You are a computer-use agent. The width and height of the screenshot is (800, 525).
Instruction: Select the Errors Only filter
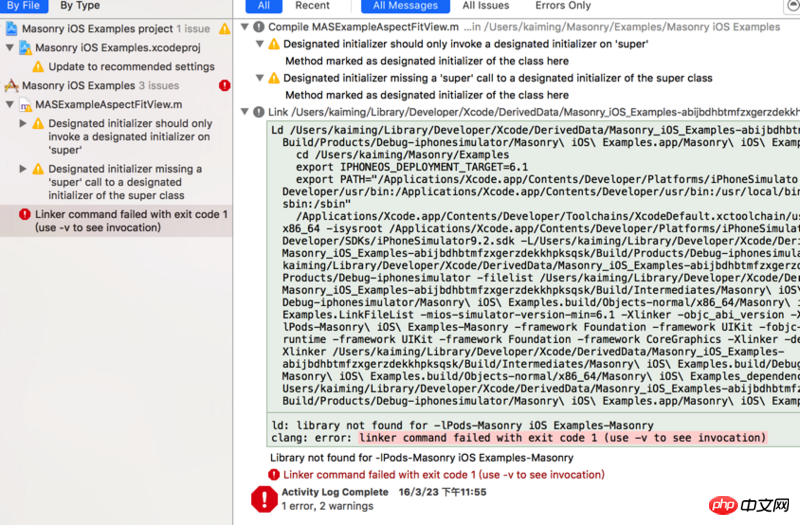point(563,6)
